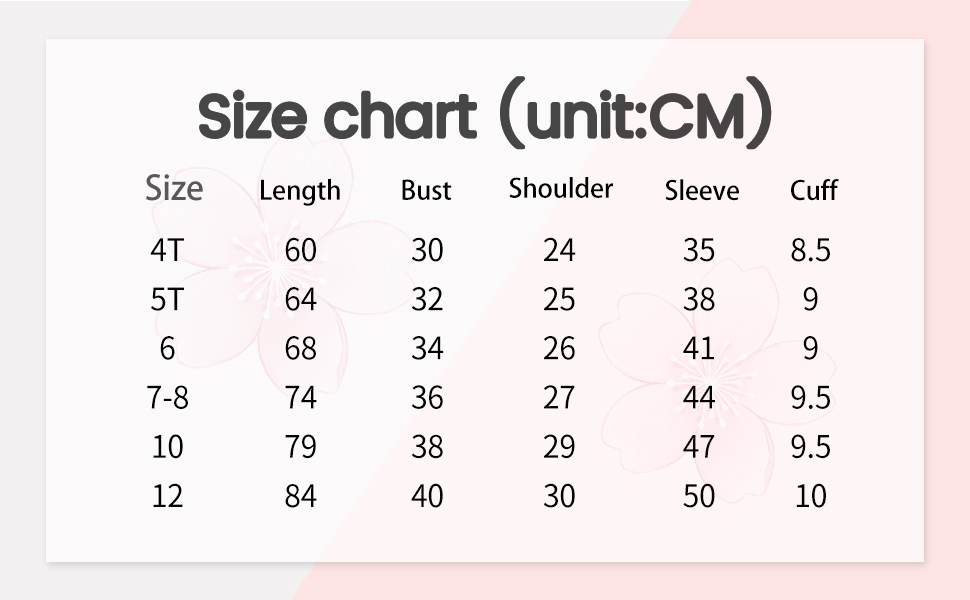The width and height of the screenshot is (970, 600).
Task: Click the Bust column header
Action: coord(426,190)
